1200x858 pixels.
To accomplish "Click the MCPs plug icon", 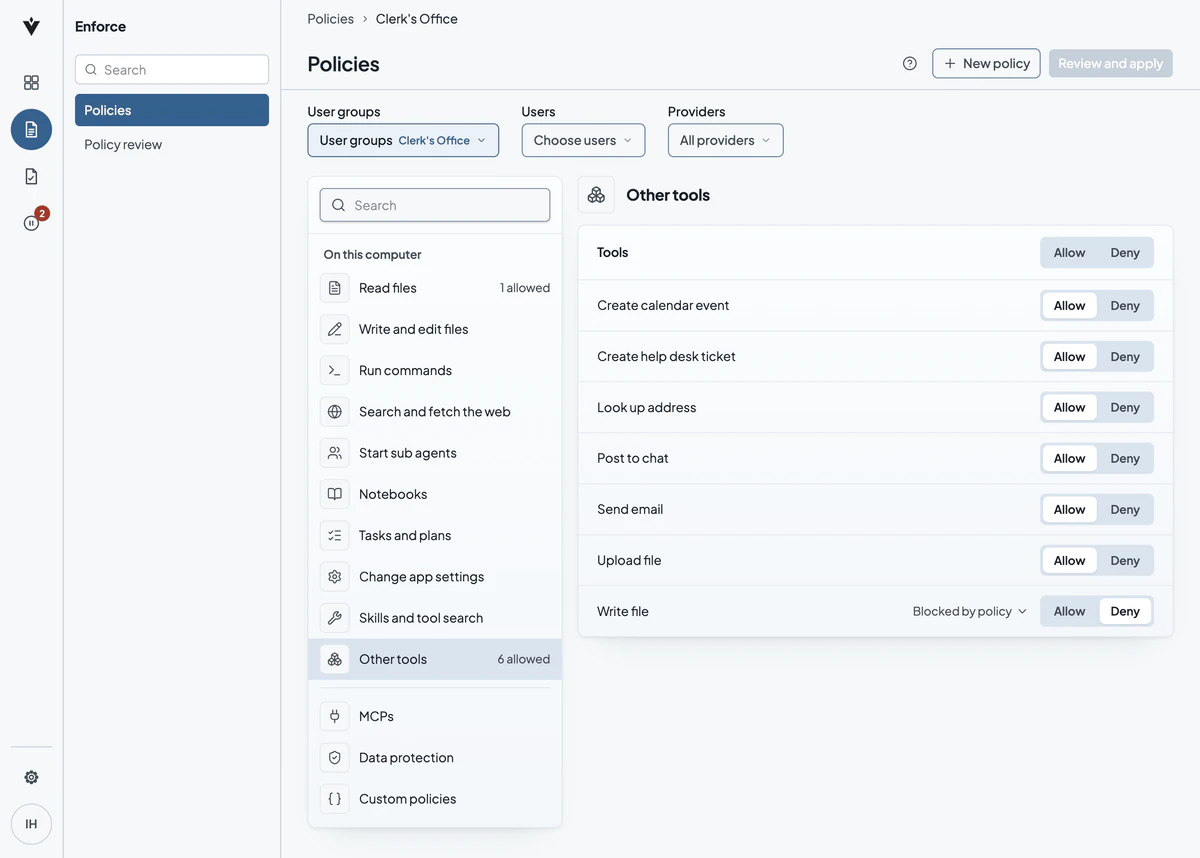I will click(335, 716).
